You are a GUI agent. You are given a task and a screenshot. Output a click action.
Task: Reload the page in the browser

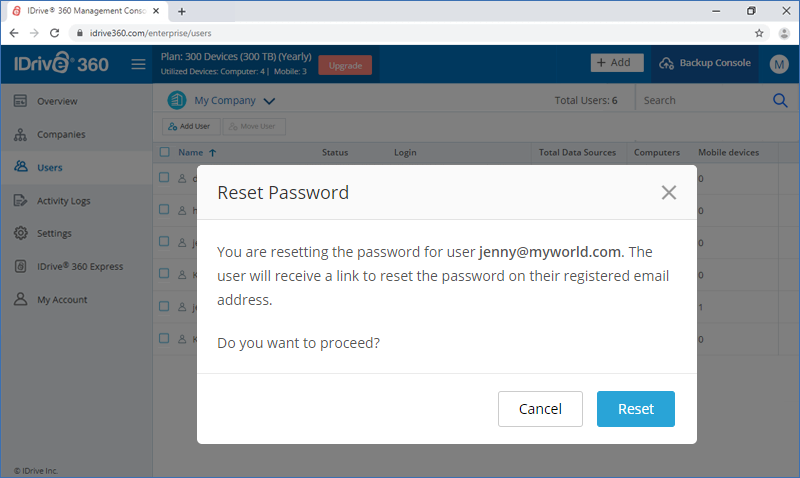(55, 33)
